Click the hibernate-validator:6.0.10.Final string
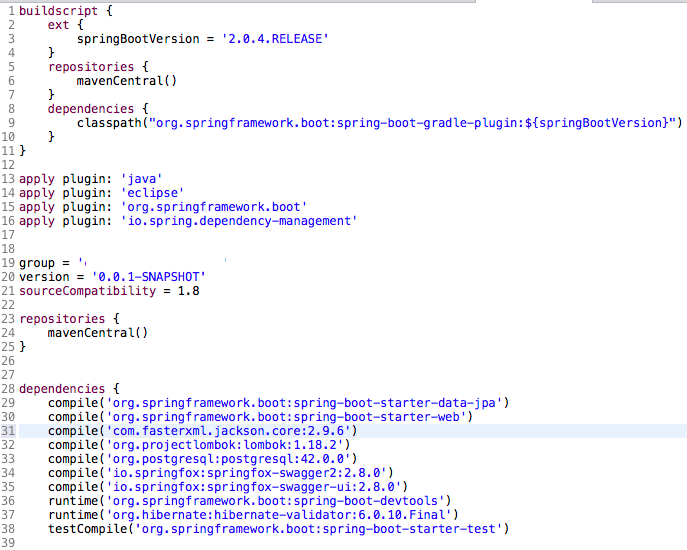This screenshot has height=550, width=687. pyautogui.click(x=279, y=515)
